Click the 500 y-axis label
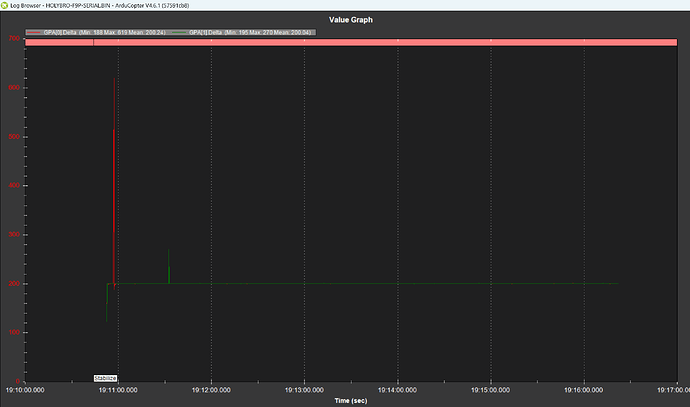This screenshot has height=407, width=690. coord(14,136)
